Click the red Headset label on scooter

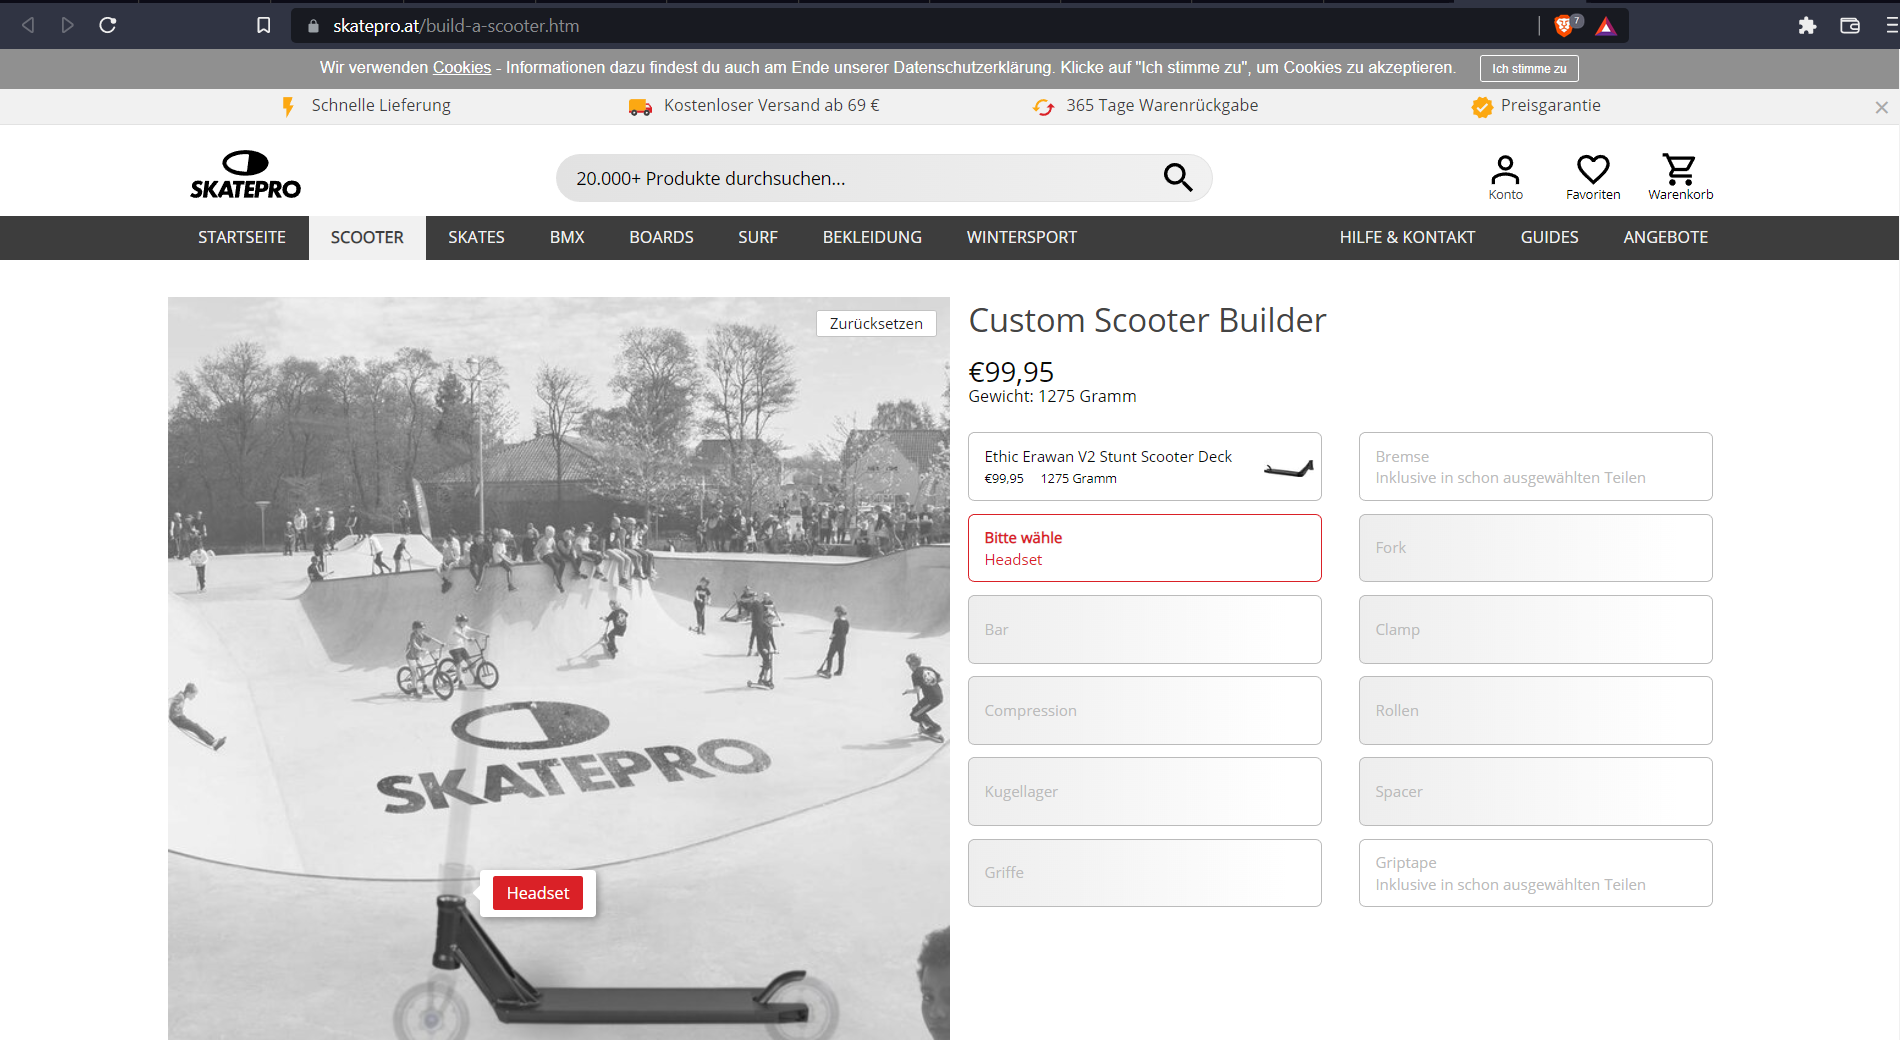coord(538,893)
